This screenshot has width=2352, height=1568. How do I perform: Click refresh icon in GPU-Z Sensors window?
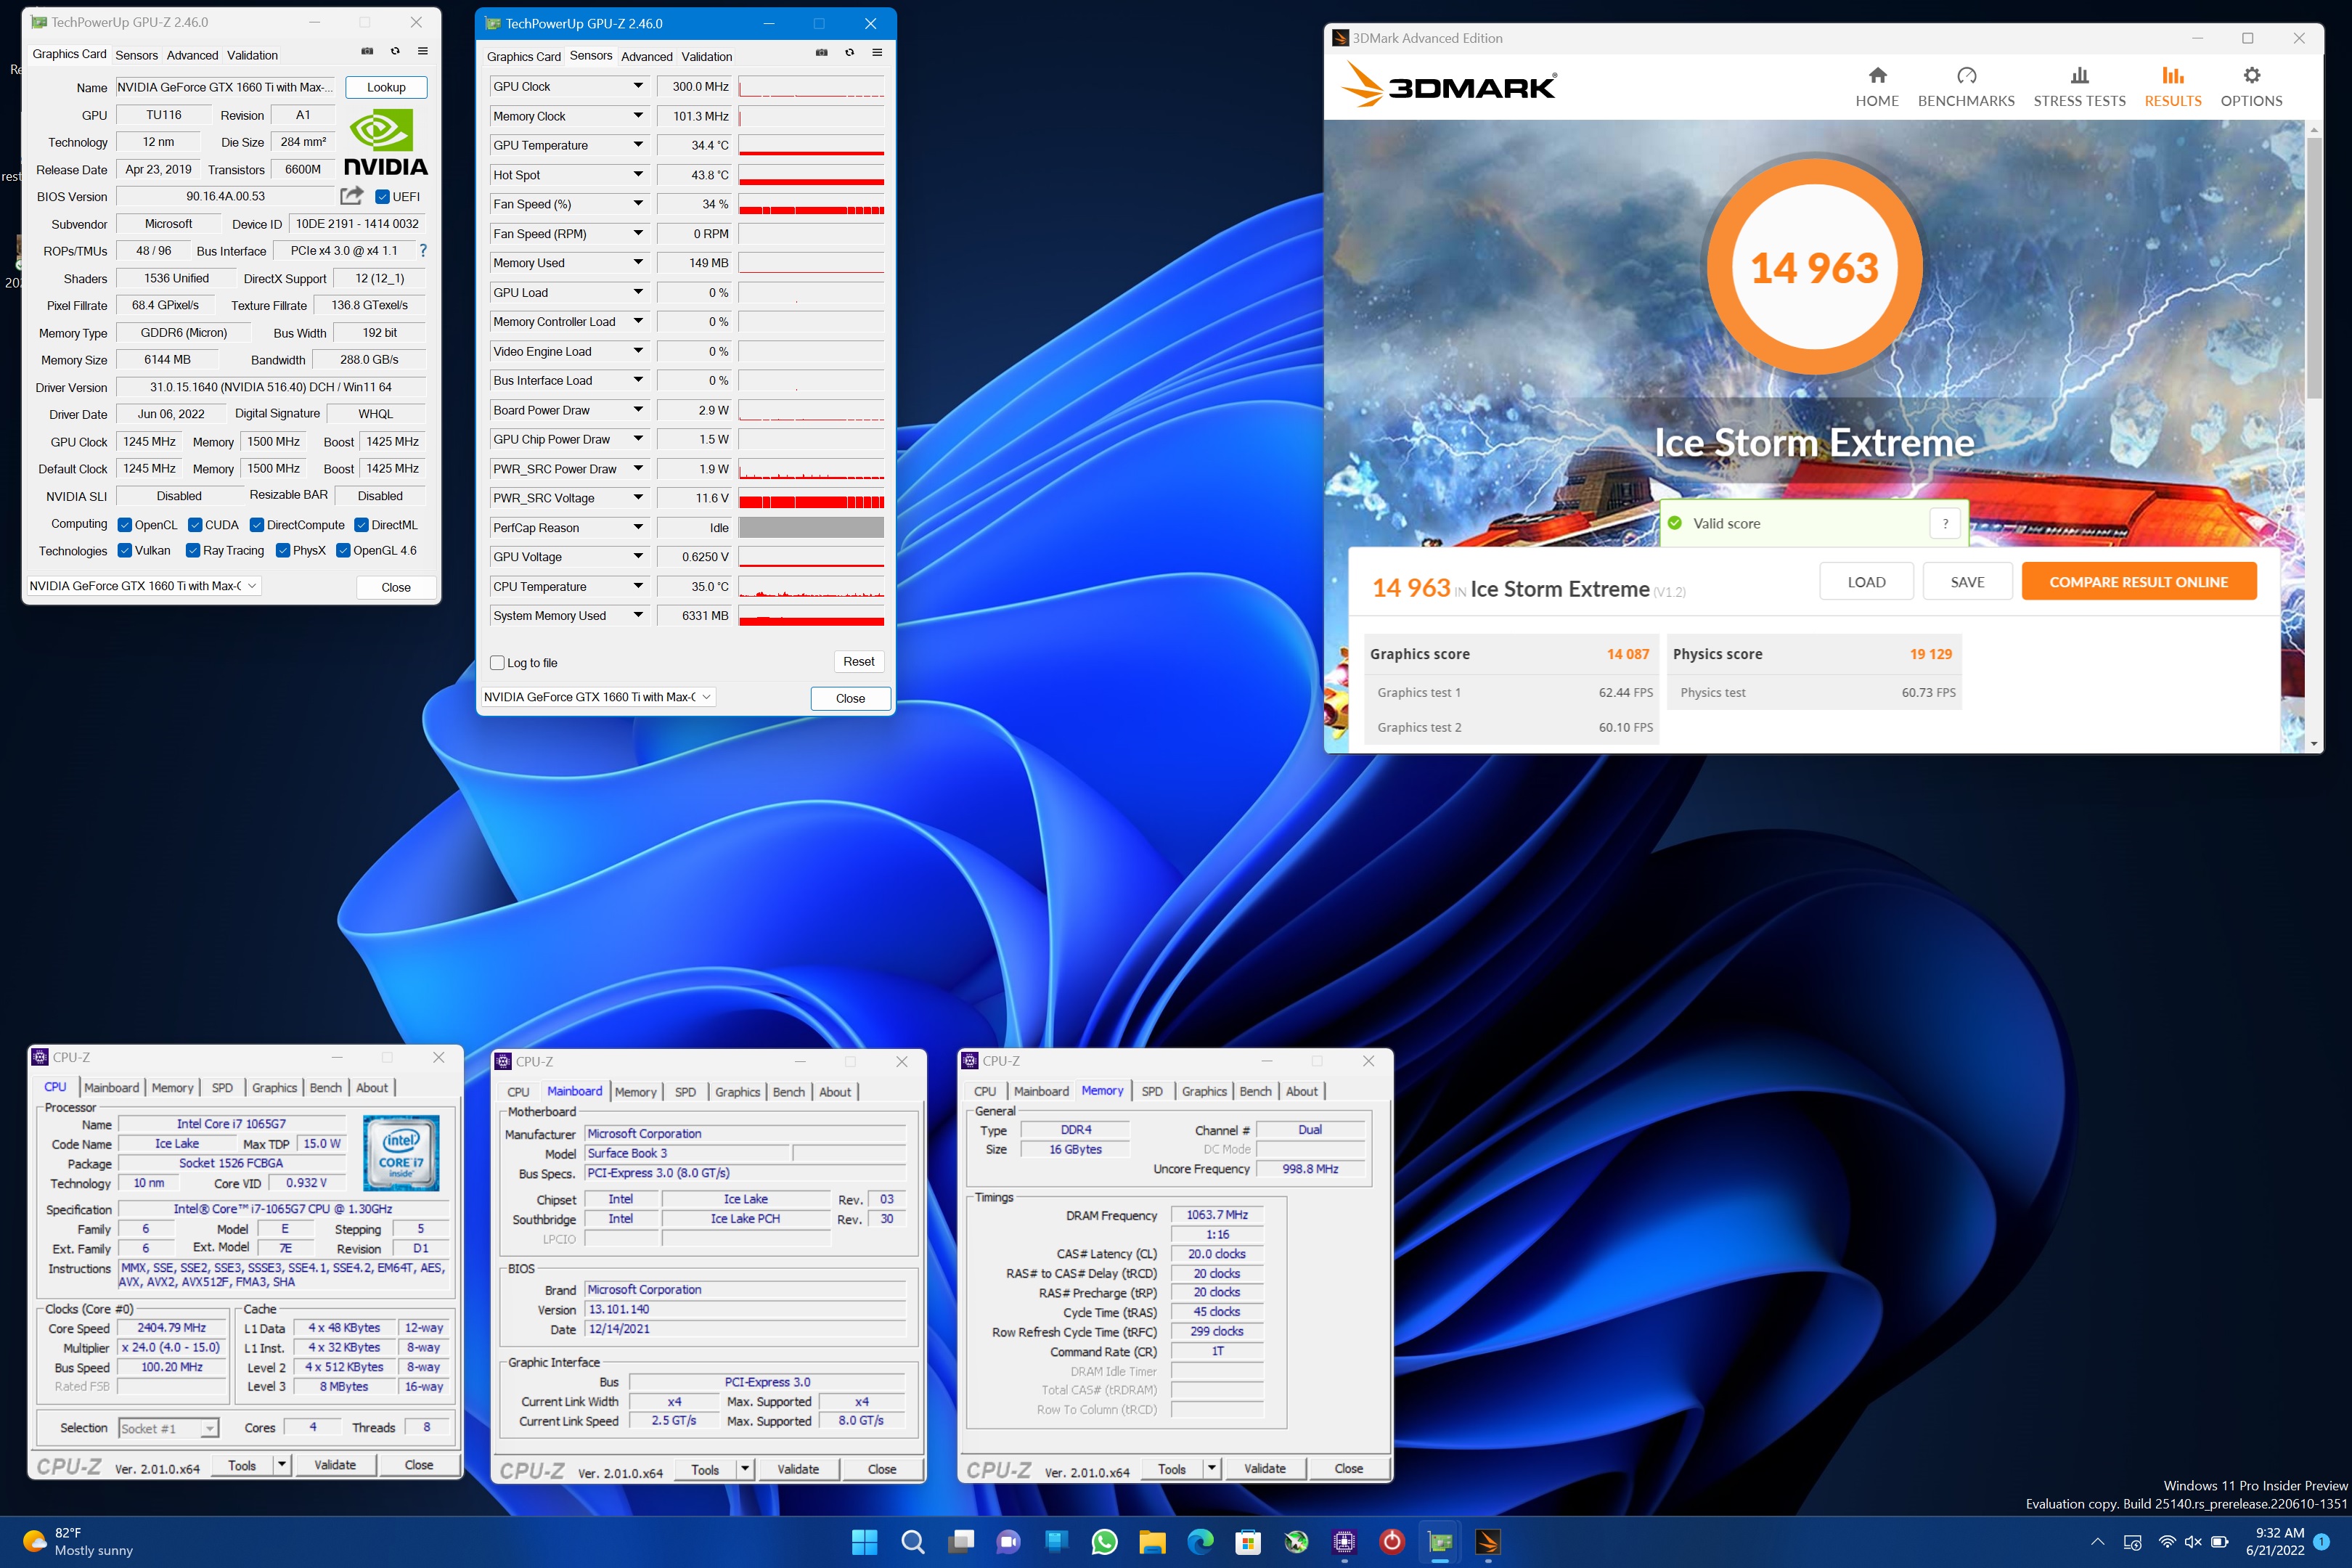849,53
